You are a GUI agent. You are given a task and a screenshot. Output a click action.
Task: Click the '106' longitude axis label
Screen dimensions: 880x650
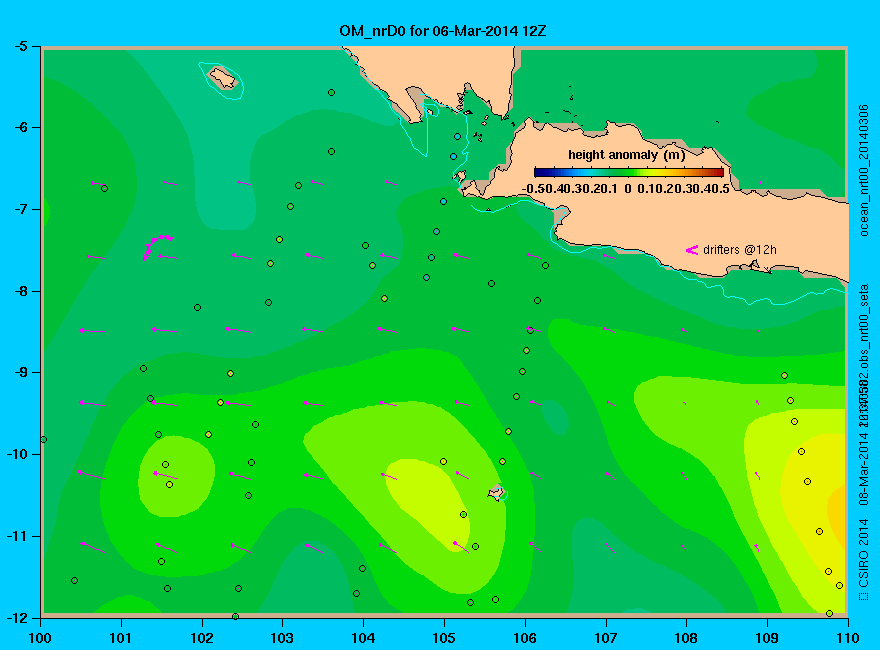pos(525,638)
